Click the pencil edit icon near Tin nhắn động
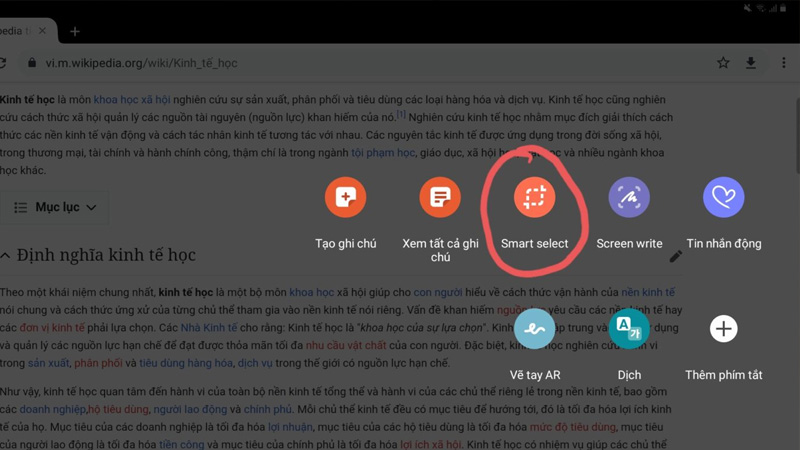This screenshot has width=800, height=450. [676, 257]
